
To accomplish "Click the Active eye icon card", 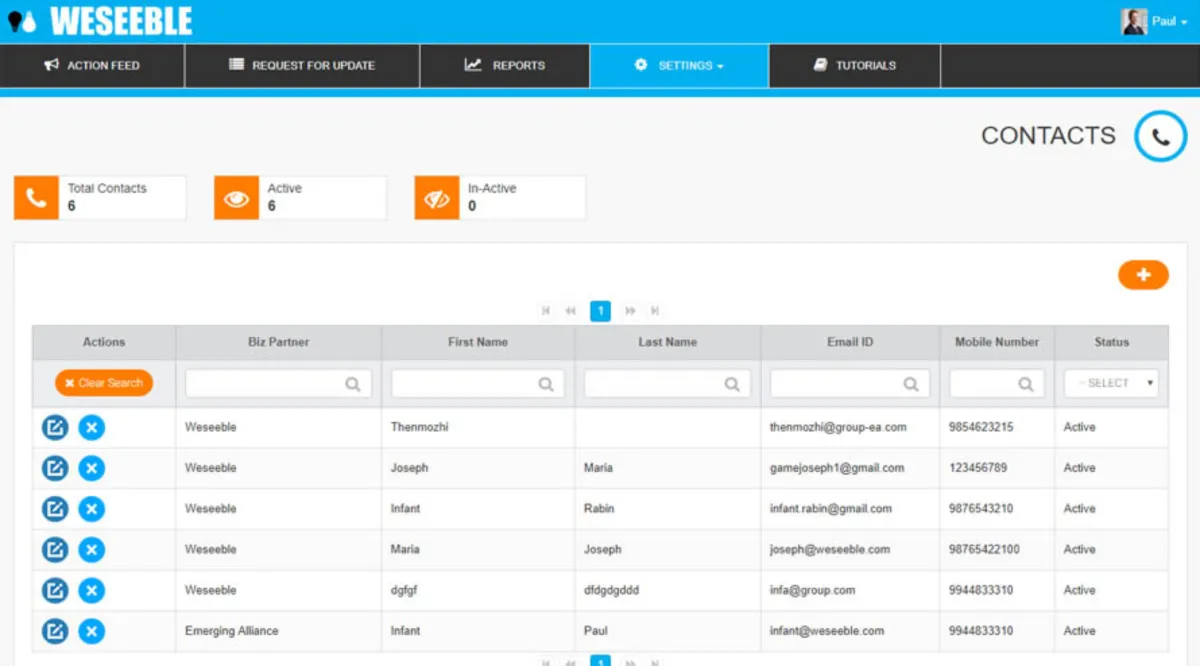I will (x=236, y=197).
